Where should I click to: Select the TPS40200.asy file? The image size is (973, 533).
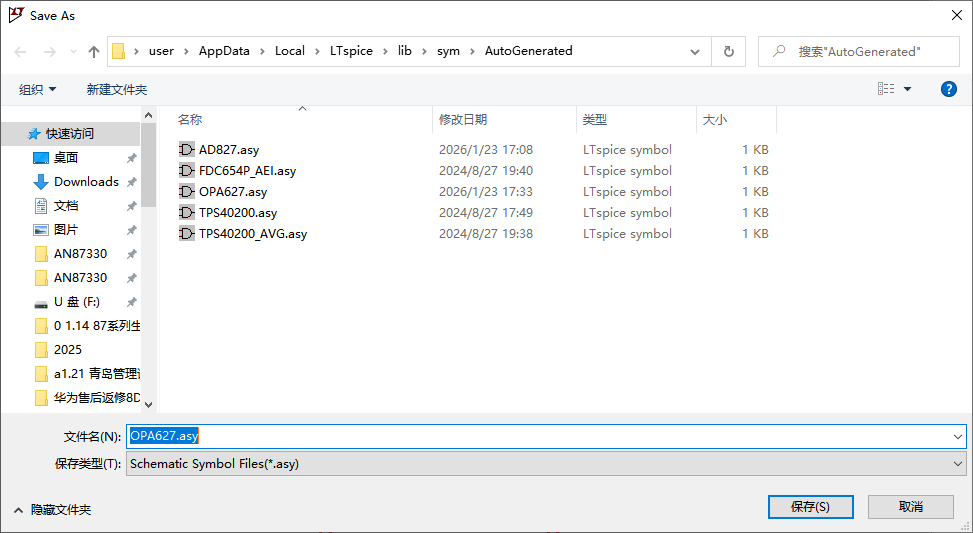(x=238, y=213)
